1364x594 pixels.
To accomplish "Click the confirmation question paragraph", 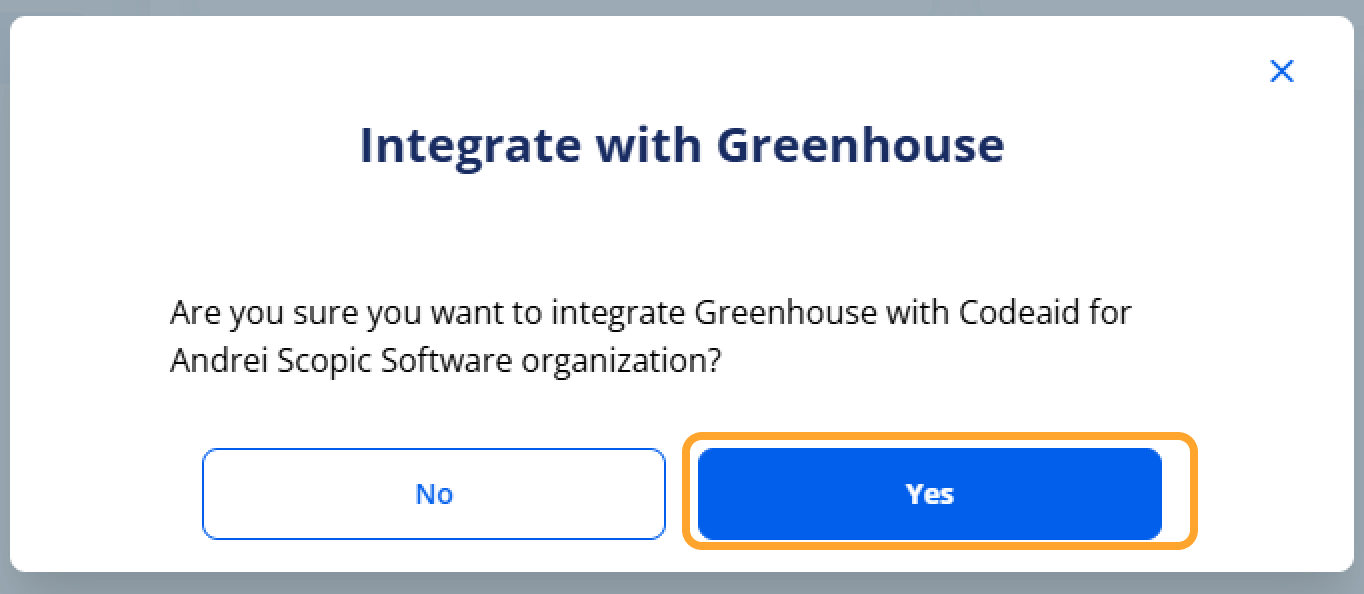I will click(651, 336).
